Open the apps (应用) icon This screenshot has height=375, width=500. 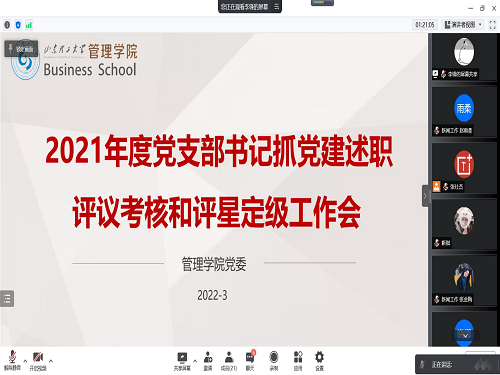[x=298, y=361]
